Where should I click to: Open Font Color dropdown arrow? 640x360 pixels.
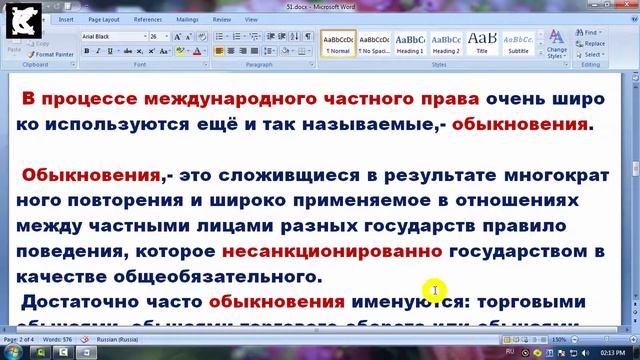click(x=205, y=51)
